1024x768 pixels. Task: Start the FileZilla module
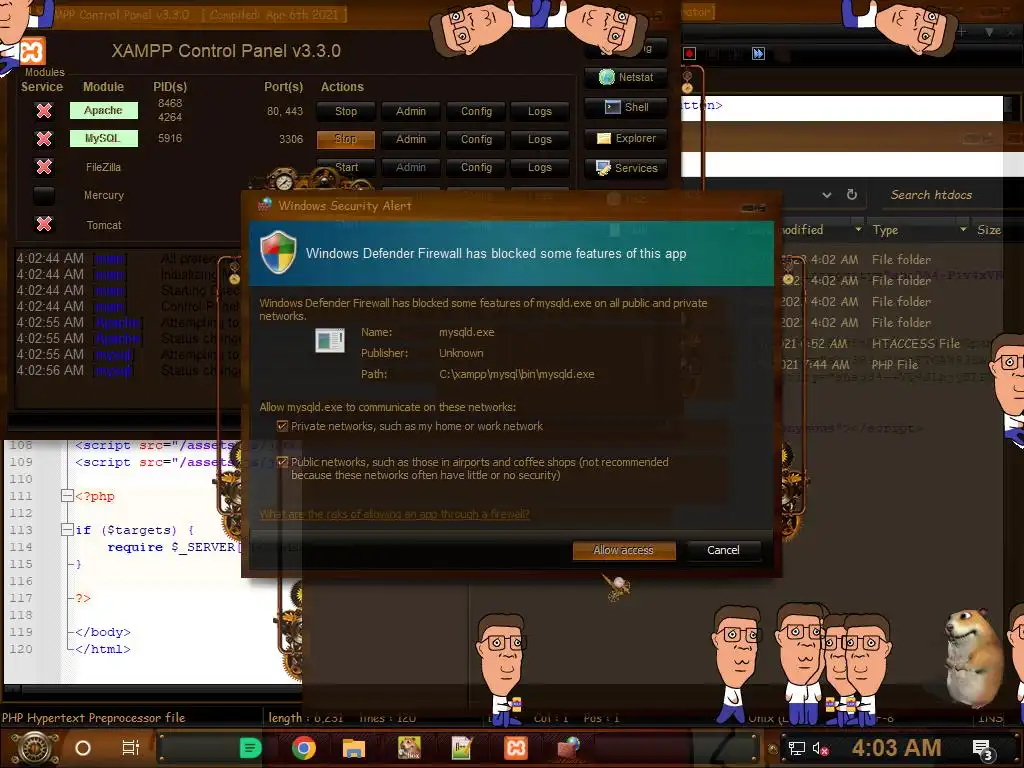345,167
